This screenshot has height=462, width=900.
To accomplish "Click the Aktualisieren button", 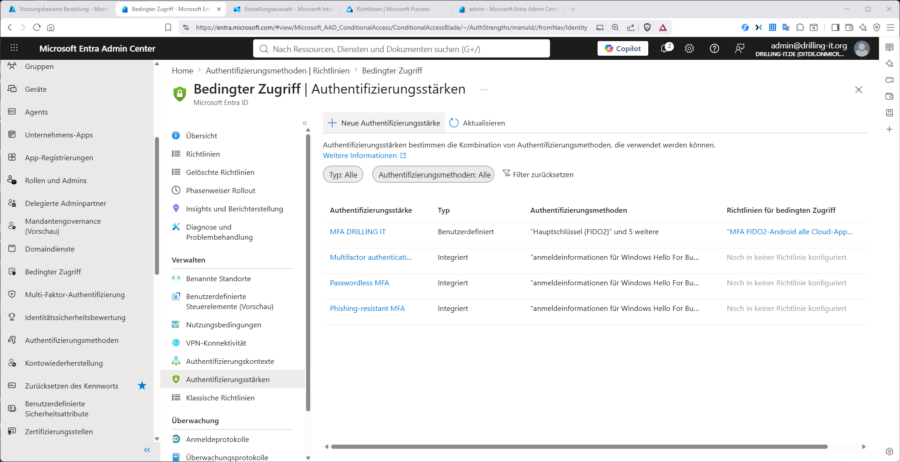I will (478, 123).
